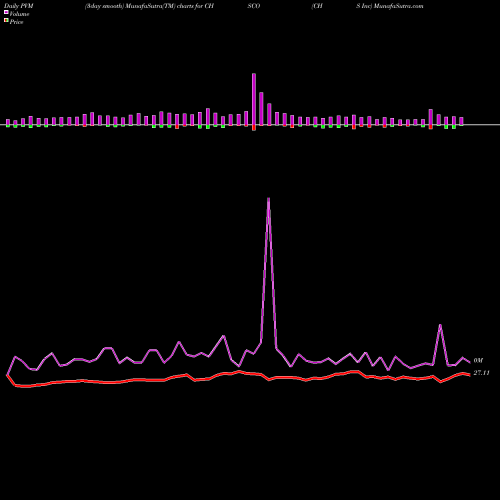Click the Price legend color swatch
Viewport: 500px width, 500px height.
click(6, 21)
